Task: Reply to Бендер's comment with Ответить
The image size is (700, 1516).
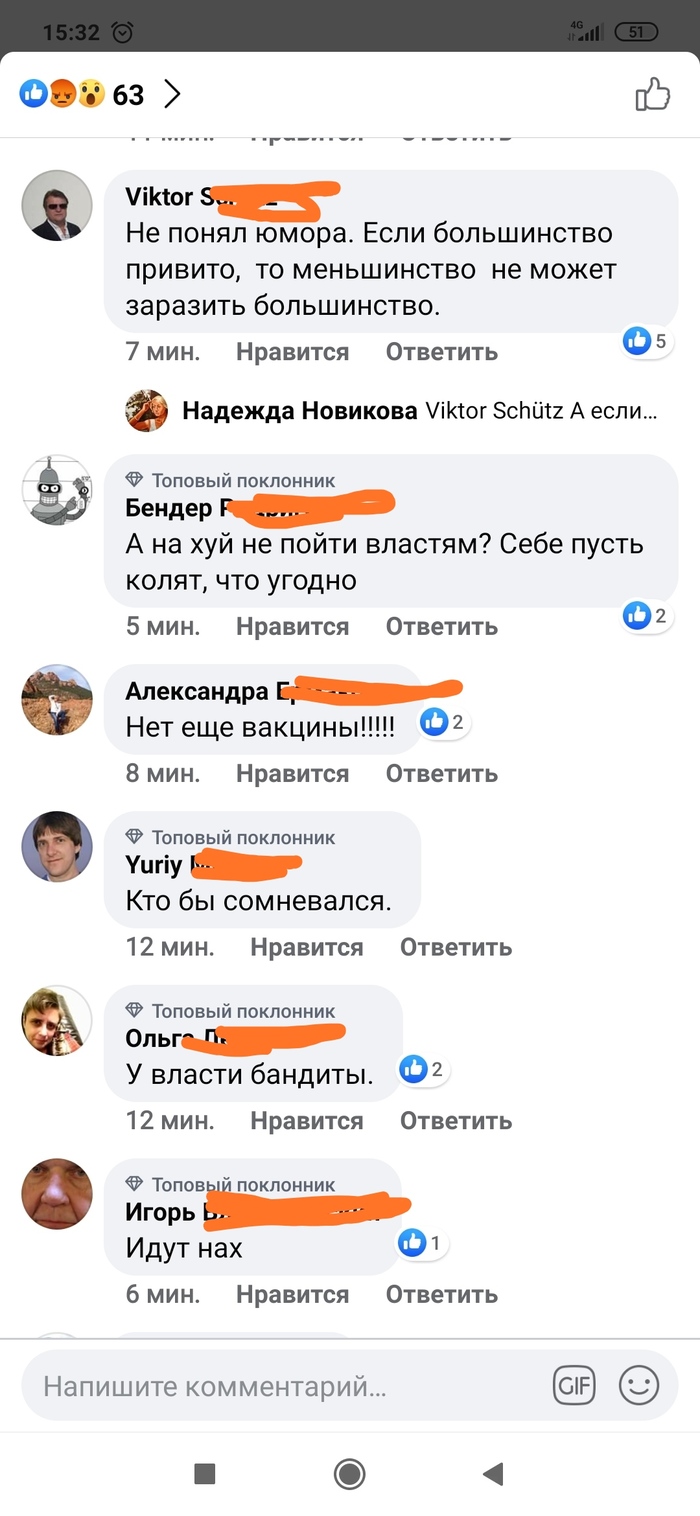Action: click(x=442, y=627)
